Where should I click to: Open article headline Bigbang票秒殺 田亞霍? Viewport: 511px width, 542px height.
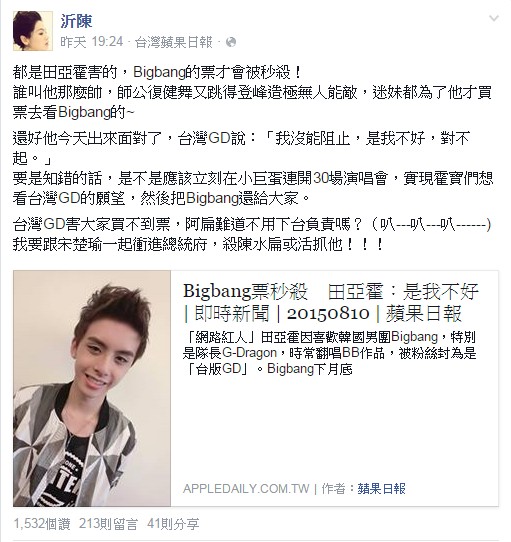point(331,291)
